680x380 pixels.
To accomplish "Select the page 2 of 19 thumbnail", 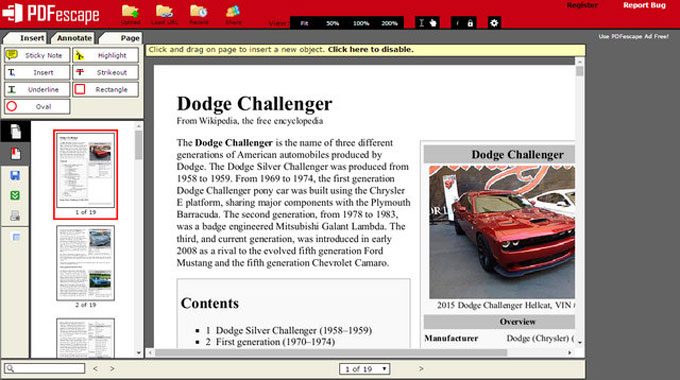I will pos(85,263).
